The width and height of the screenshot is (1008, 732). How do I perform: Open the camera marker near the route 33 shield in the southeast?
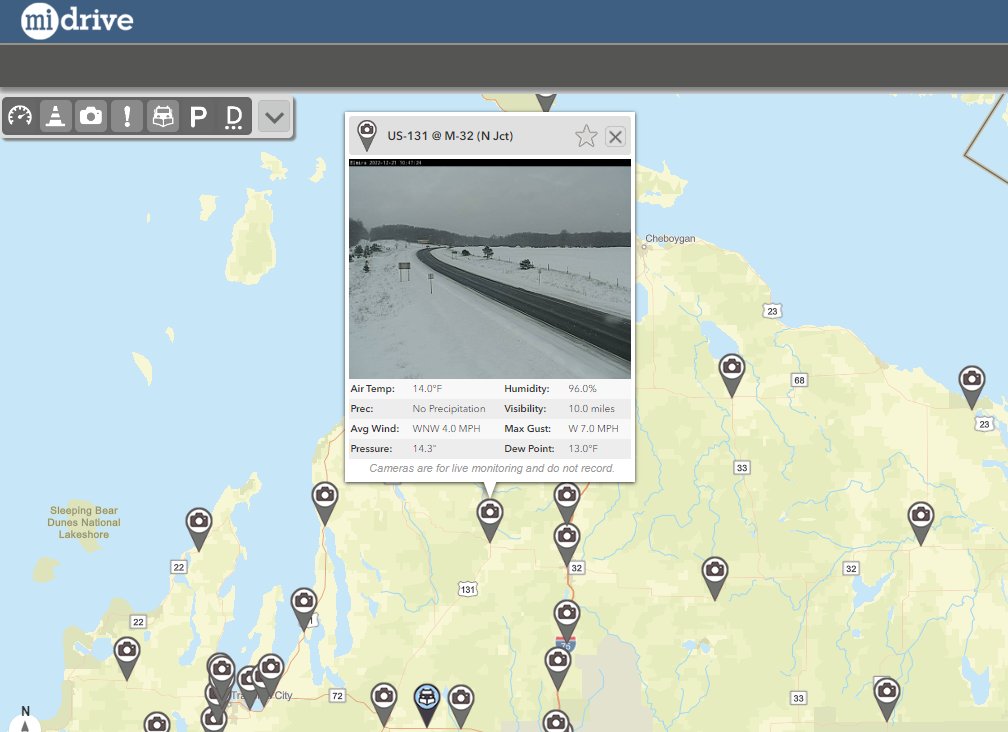pos(886,699)
